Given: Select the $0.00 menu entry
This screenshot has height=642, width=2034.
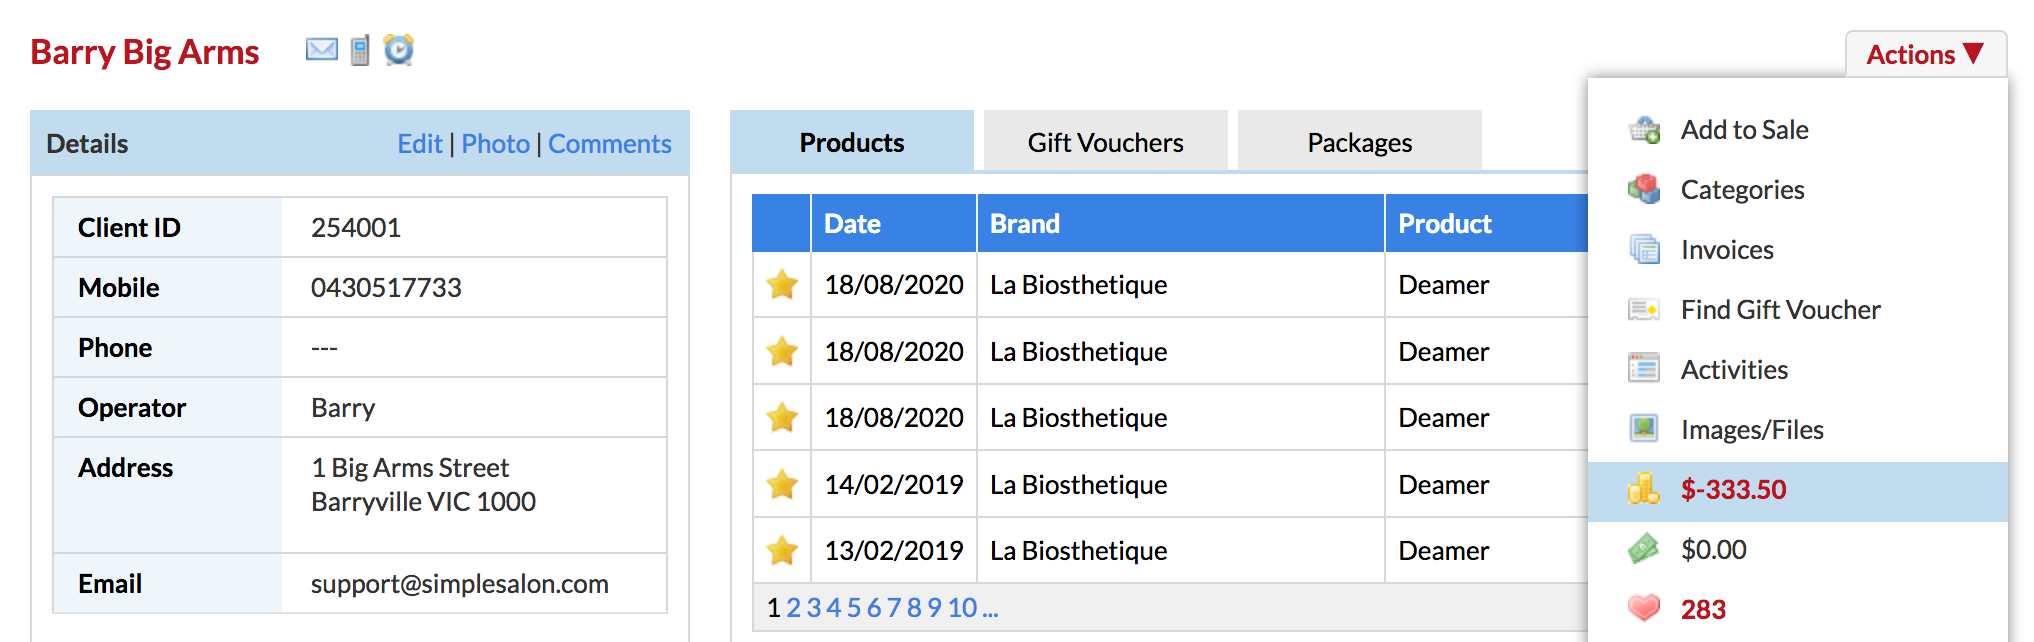Looking at the screenshot, I should tap(1798, 550).
